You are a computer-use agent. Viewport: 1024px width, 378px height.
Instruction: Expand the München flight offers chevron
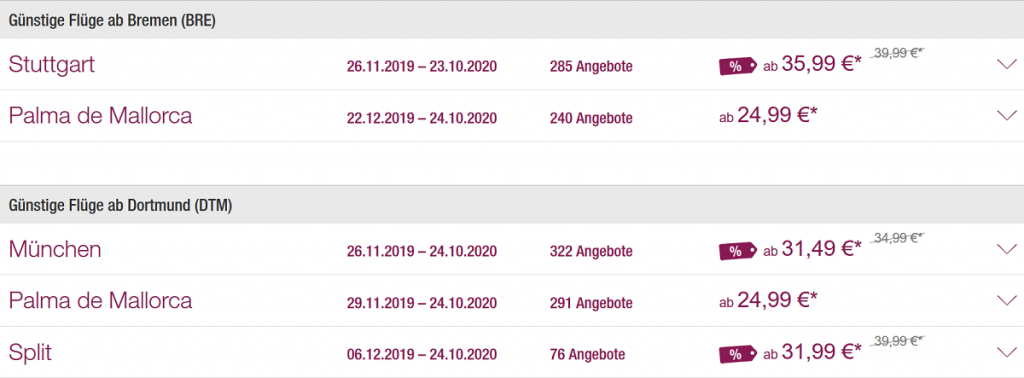click(x=1007, y=249)
